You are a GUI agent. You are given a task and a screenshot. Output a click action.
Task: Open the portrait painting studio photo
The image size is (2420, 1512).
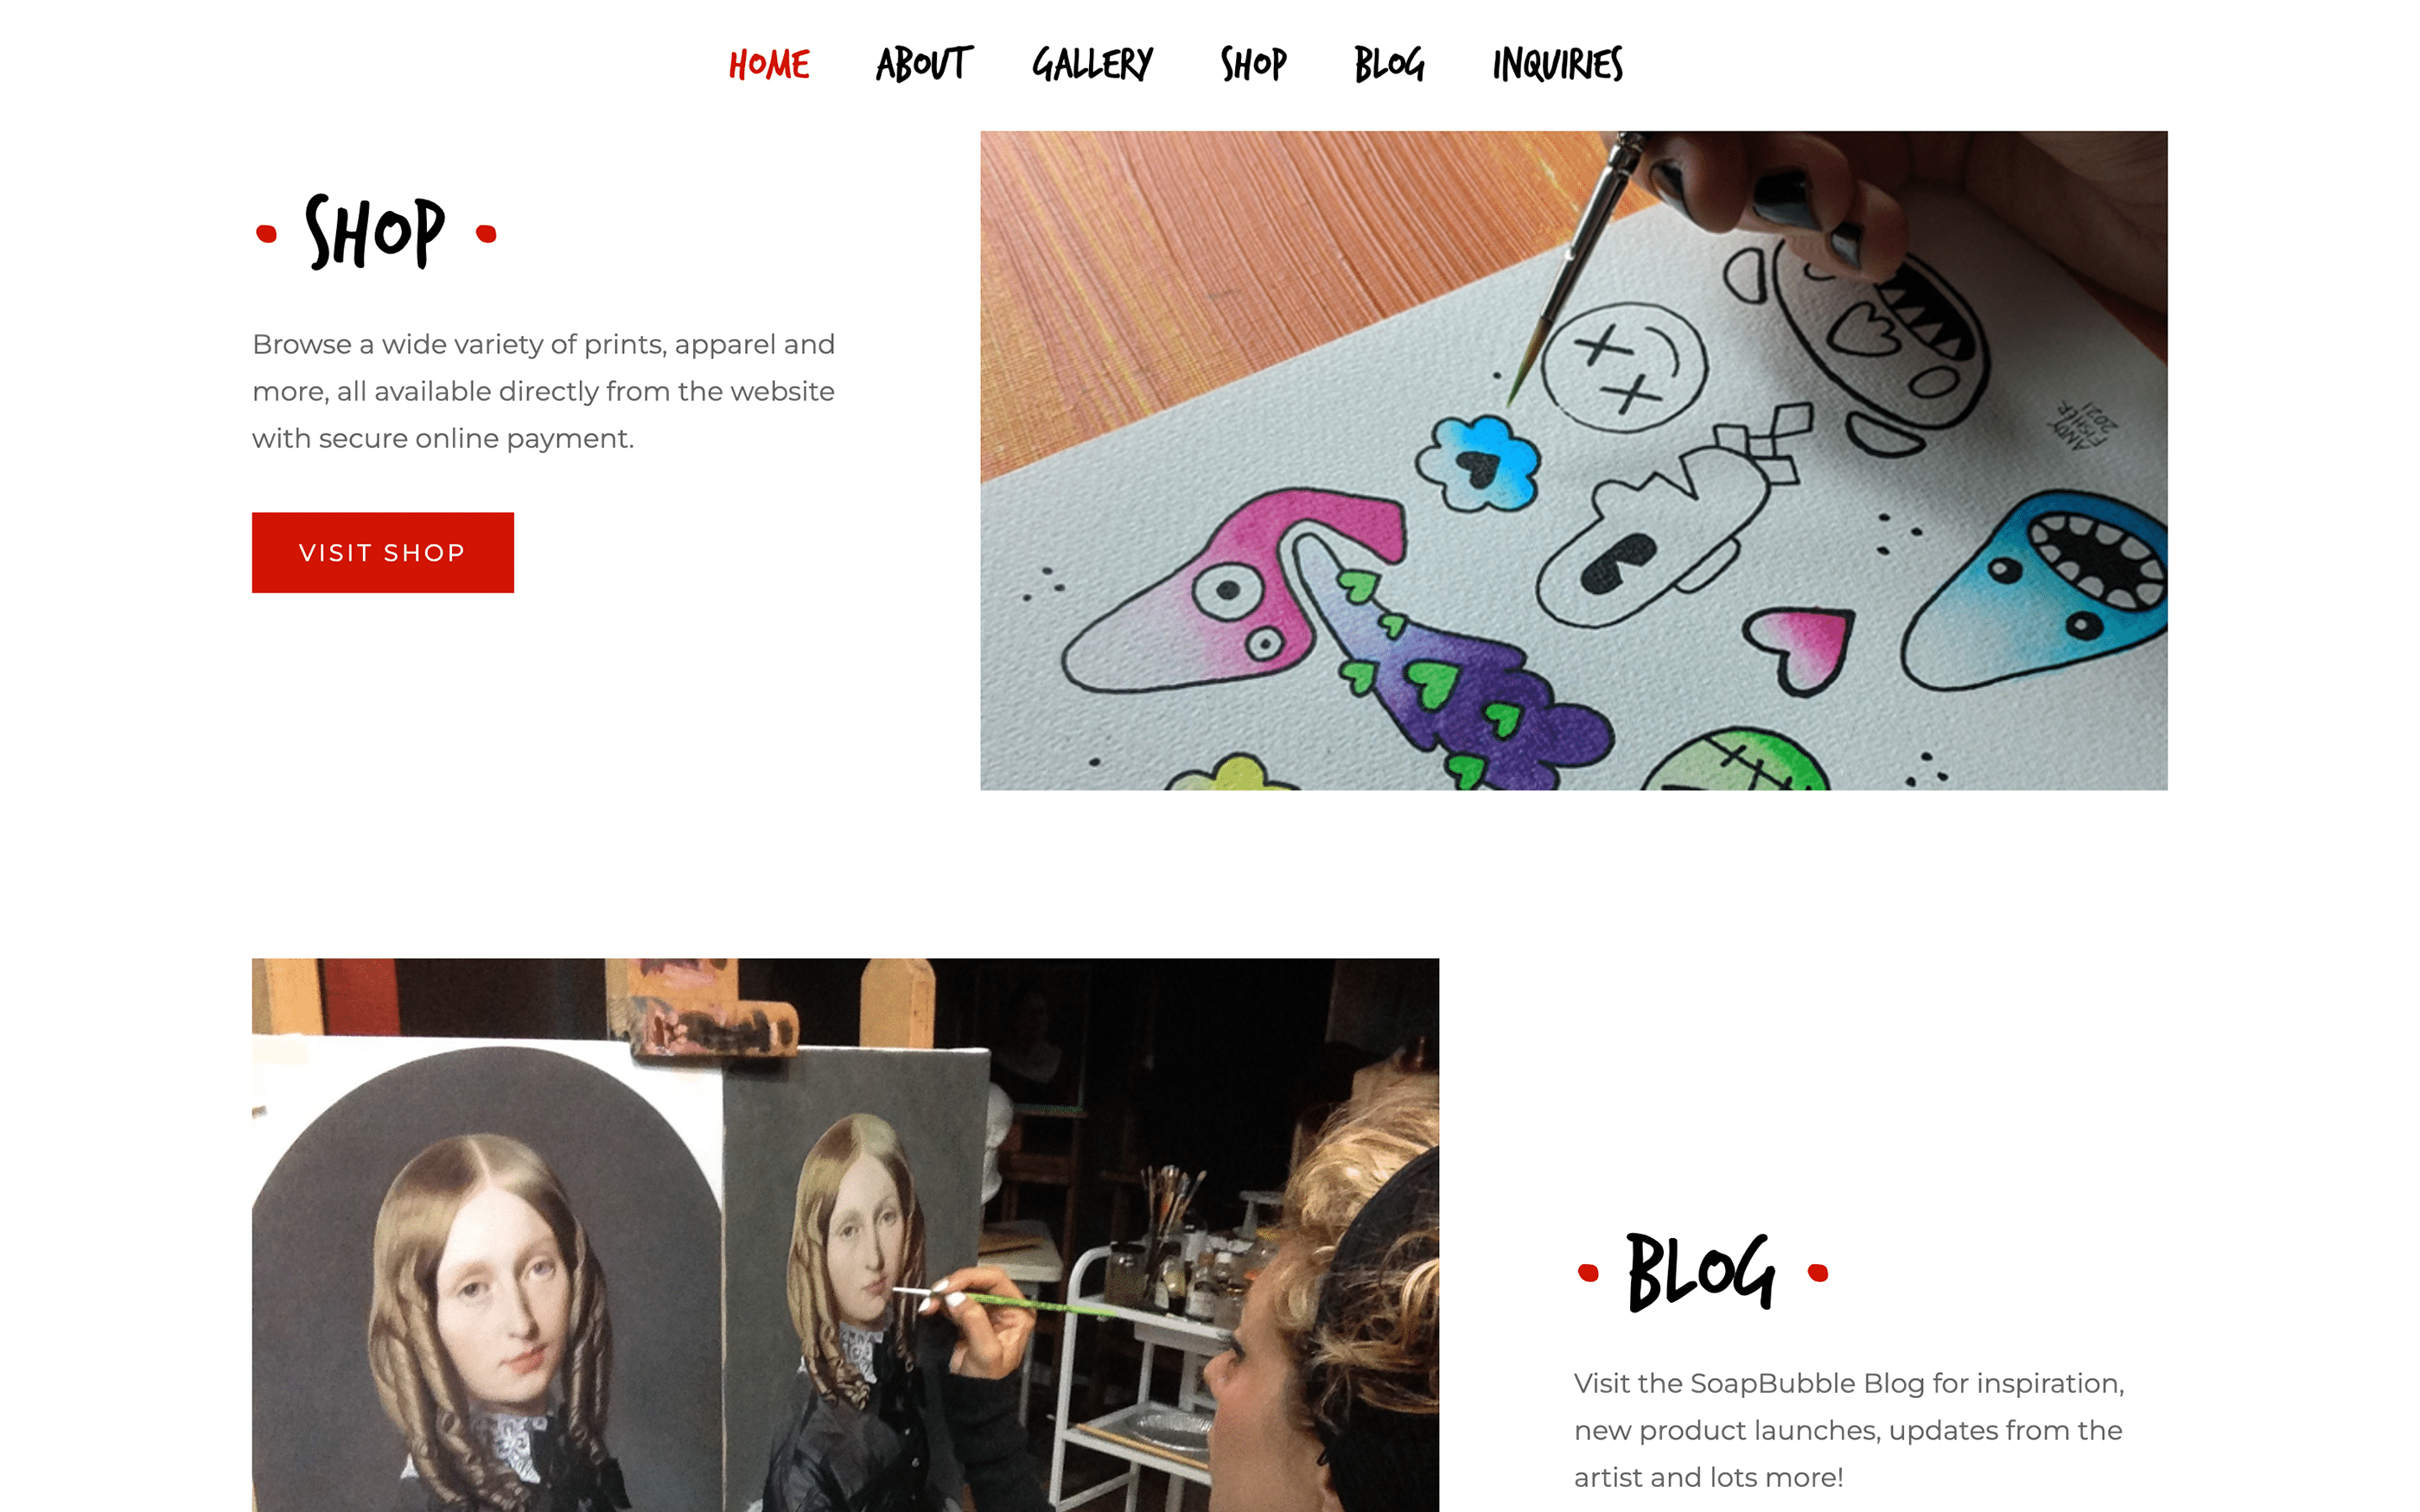845,1235
